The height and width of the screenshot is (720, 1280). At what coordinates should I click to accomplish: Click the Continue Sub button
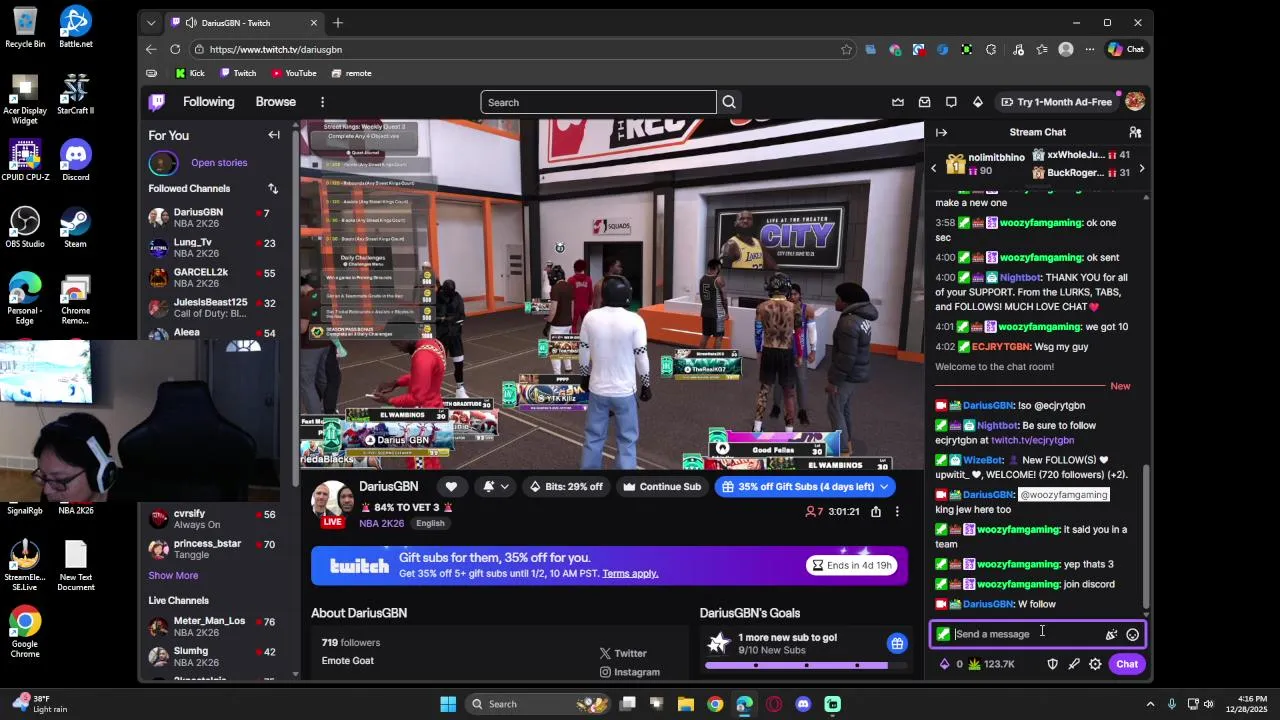tap(662, 487)
